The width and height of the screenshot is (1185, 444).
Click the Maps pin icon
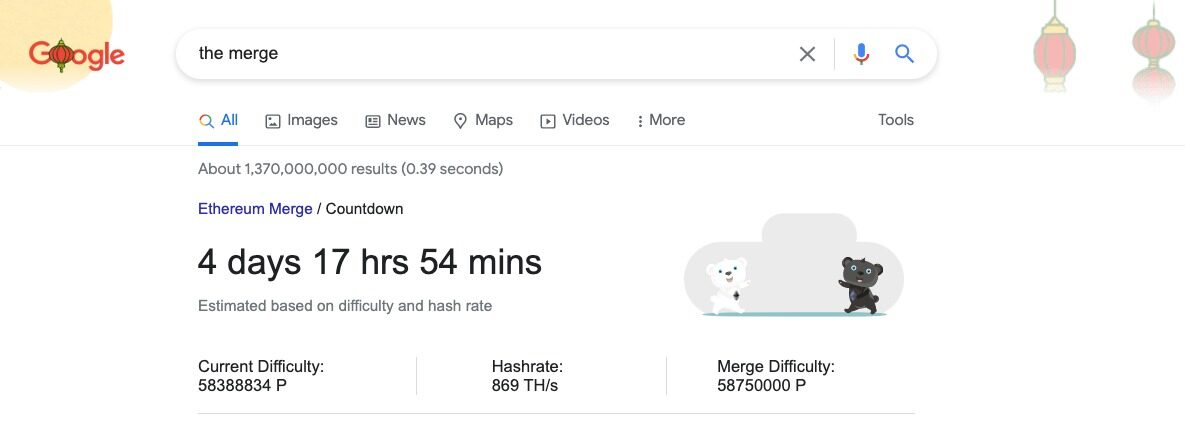460,121
